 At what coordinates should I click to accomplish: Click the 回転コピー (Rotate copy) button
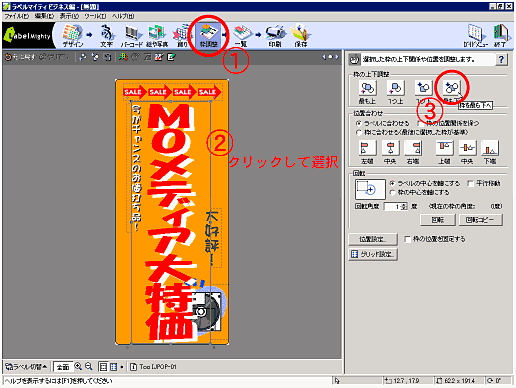481,220
